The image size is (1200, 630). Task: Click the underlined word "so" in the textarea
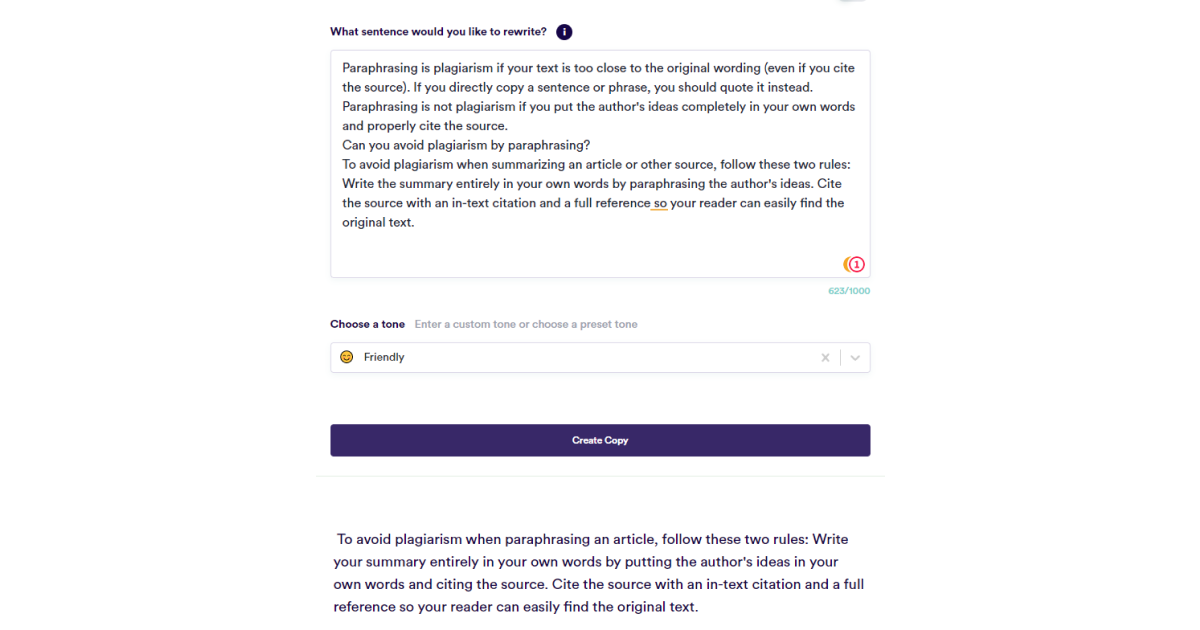pyautogui.click(x=660, y=203)
